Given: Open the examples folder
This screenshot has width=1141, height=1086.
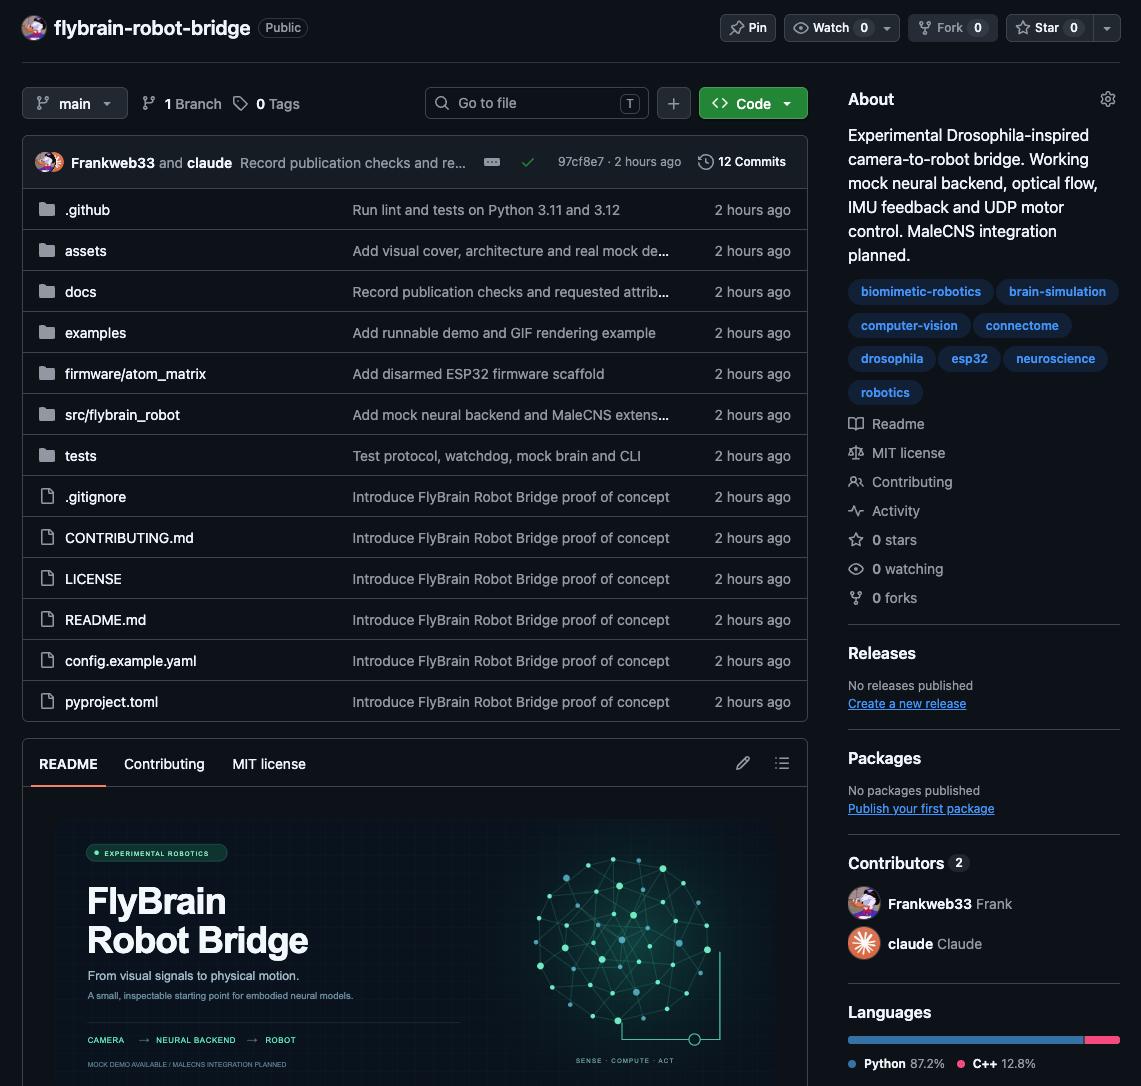Looking at the screenshot, I should click(x=95, y=333).
